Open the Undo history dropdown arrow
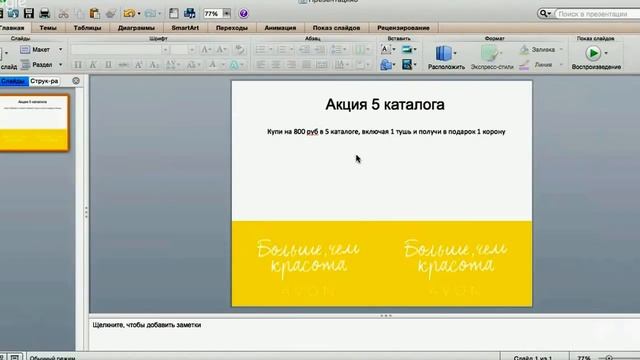This screenshot has width=640, height=360. [139, 14]
